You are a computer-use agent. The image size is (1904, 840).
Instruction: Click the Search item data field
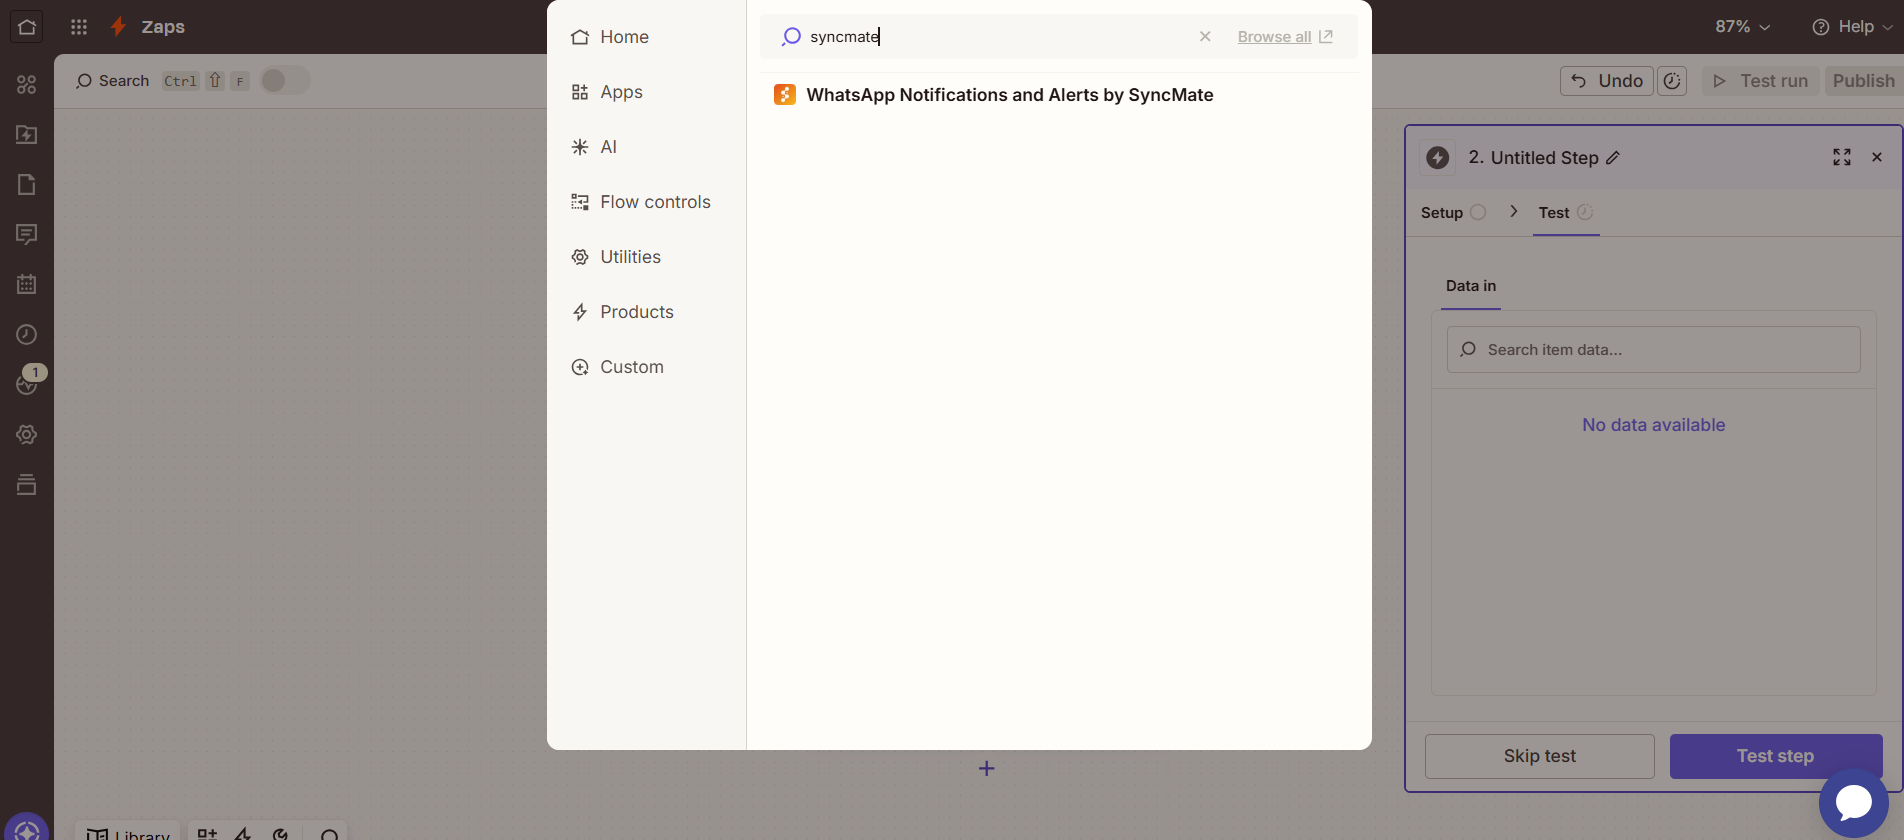coord(1653,350)
